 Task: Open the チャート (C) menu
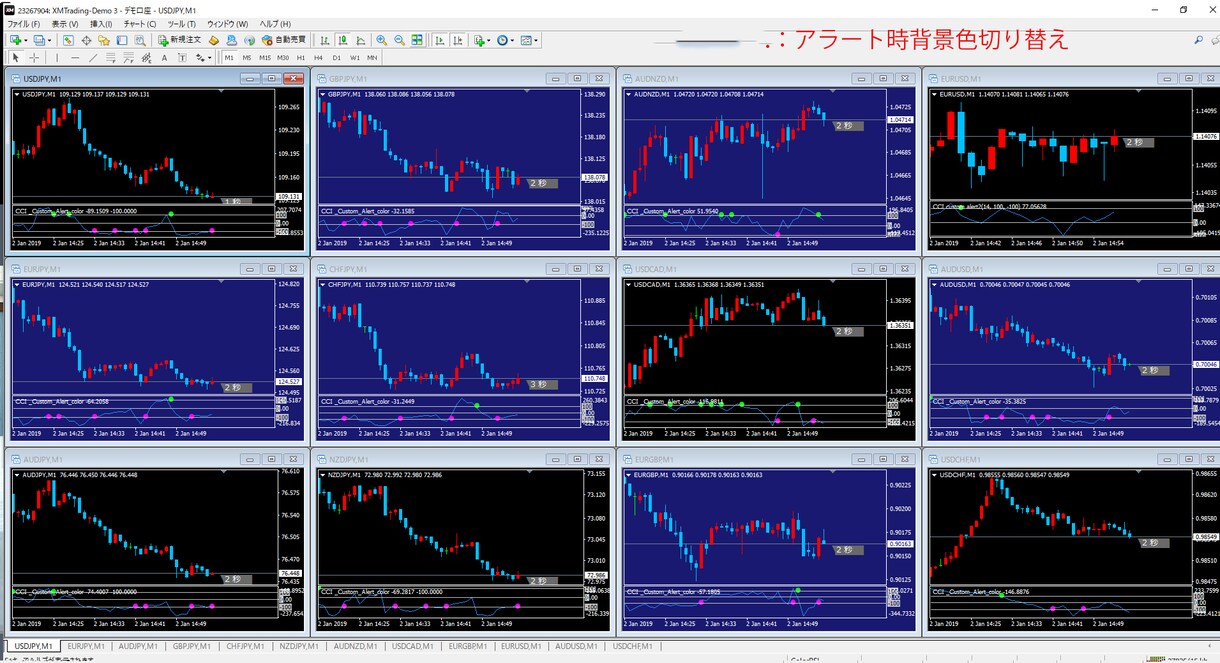pos(141,23)
